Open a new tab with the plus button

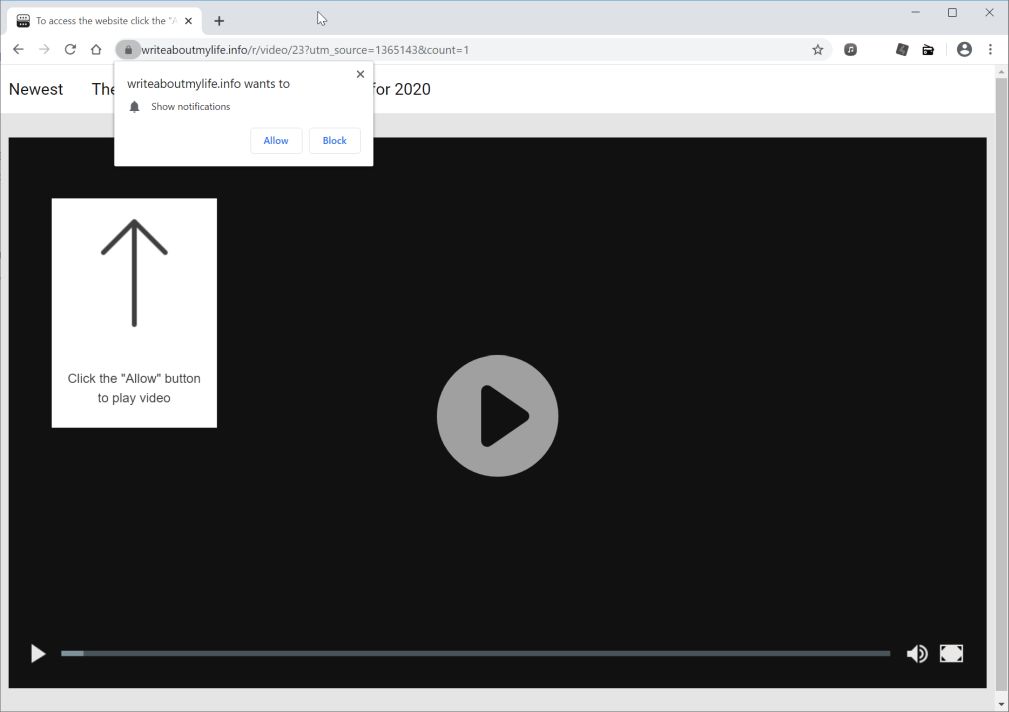coord(219,21)
